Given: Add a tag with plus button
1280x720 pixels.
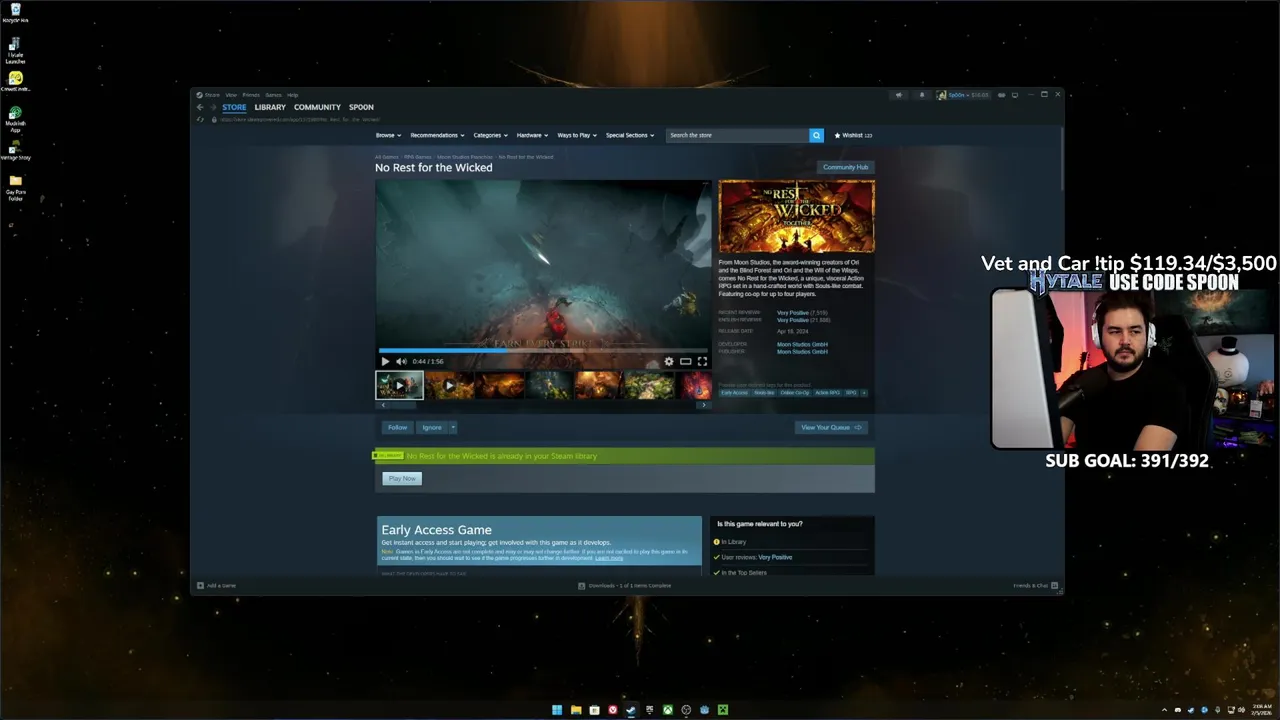Looking at the screenshot, I should click(x=864, y=393).
